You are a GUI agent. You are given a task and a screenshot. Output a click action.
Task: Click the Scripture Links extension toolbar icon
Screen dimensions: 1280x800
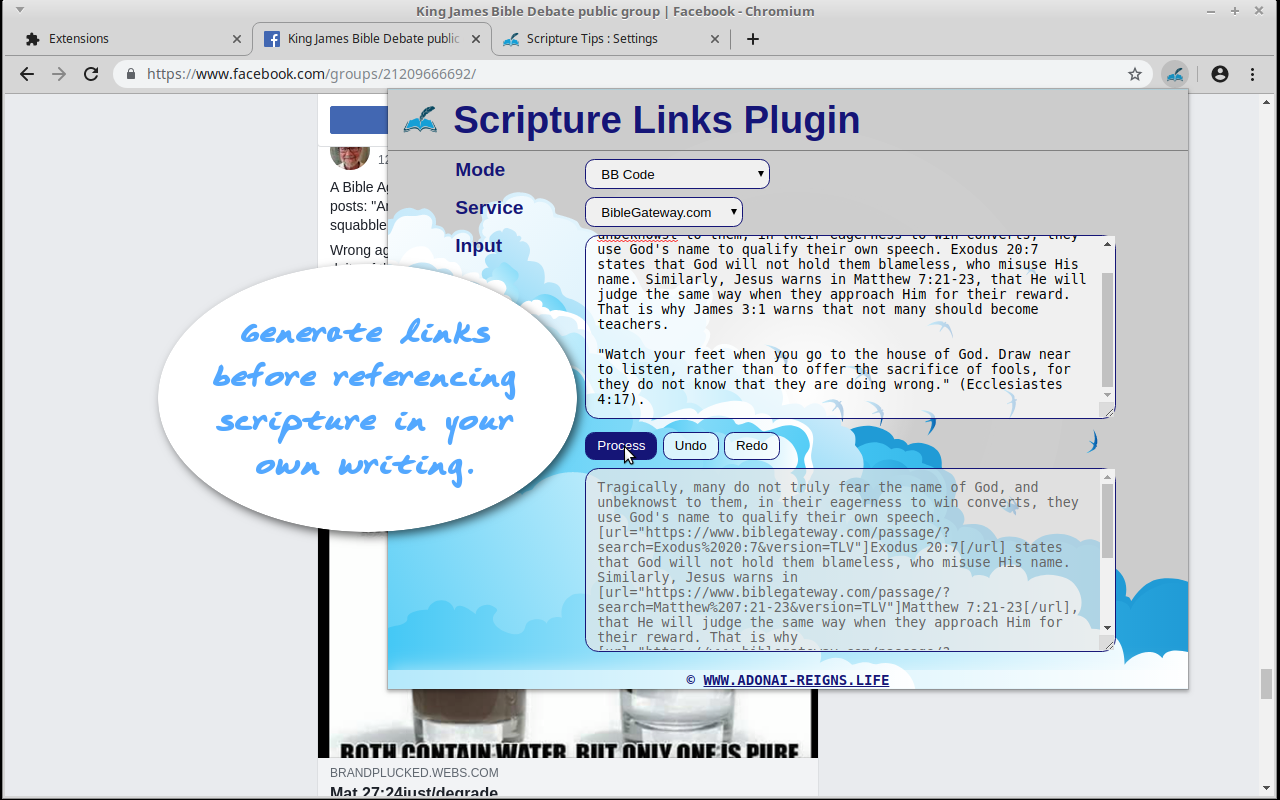[1175, 74]
